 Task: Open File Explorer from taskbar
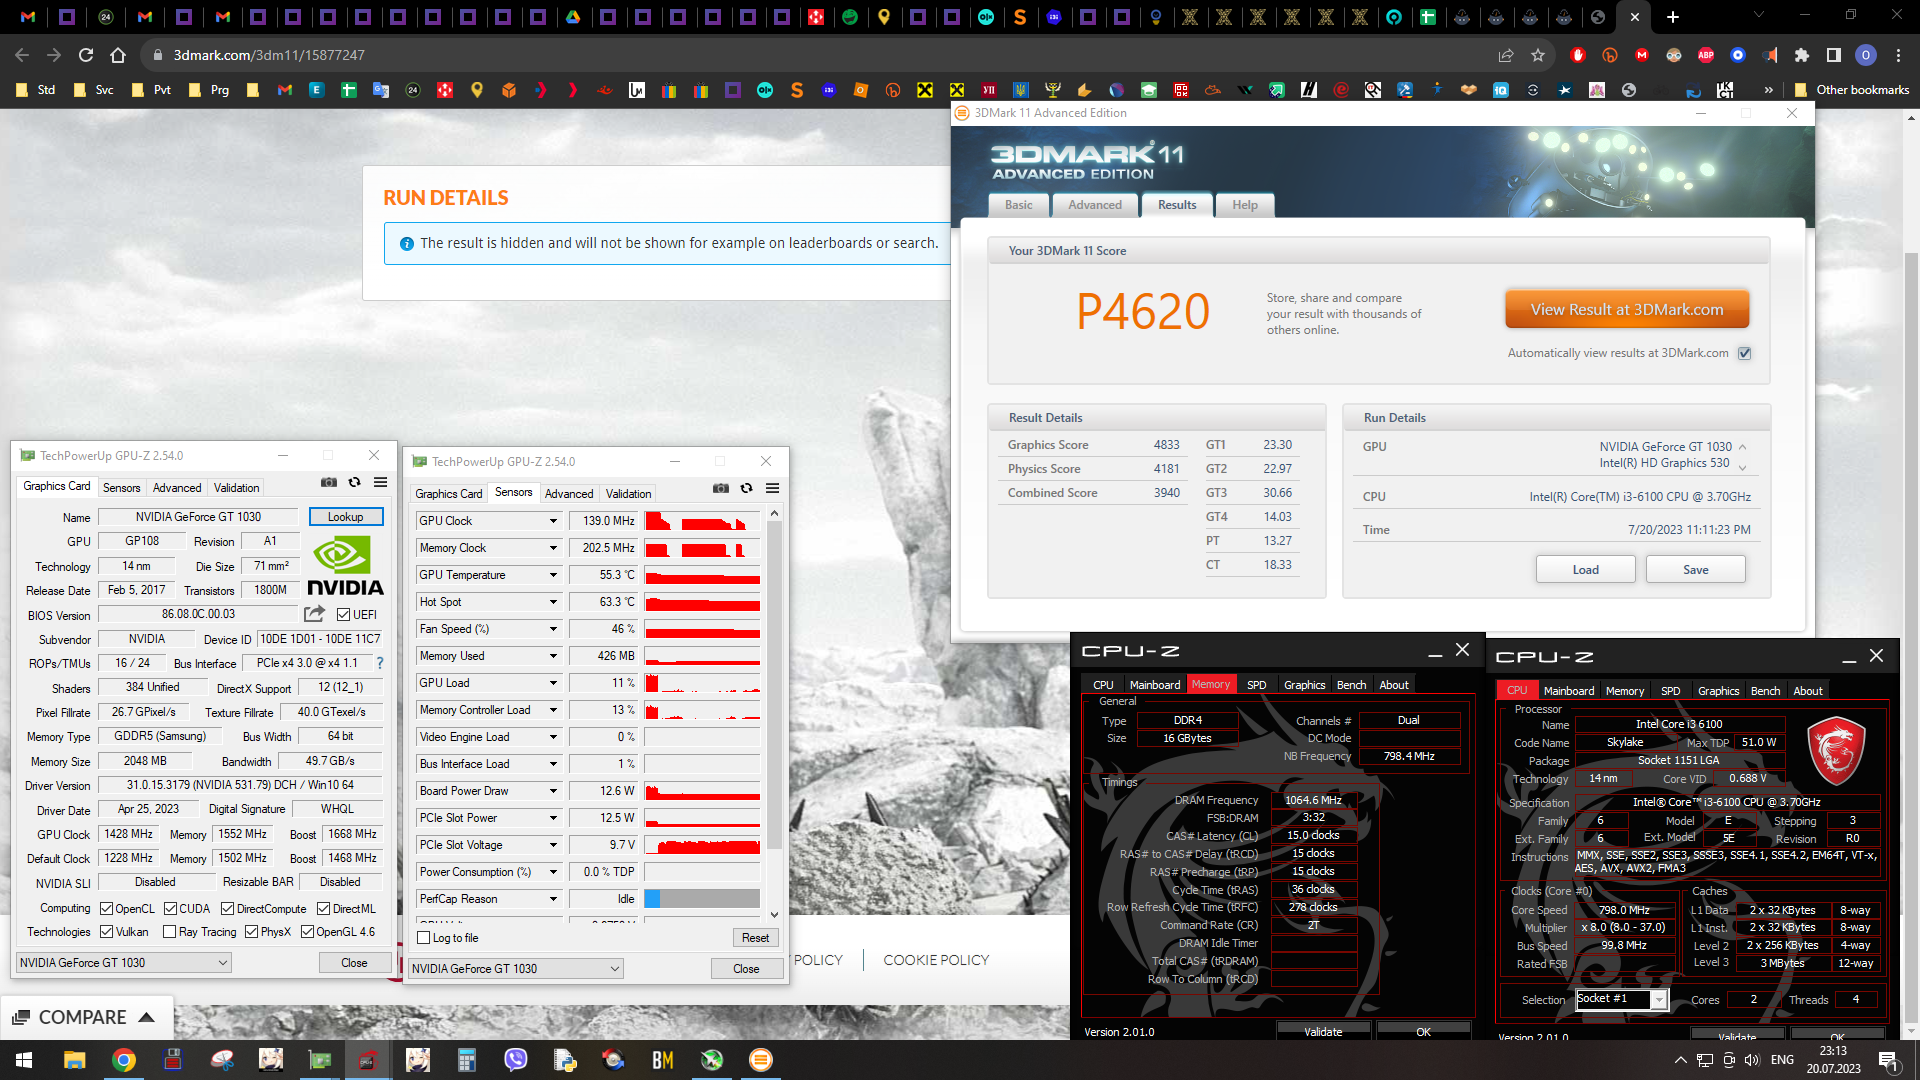(x=74, y=1060)
